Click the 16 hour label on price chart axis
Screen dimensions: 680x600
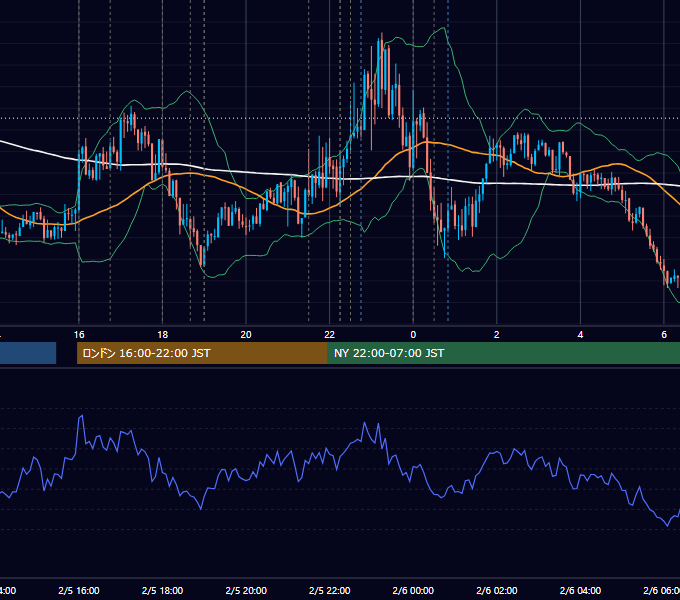click(79, 335)
